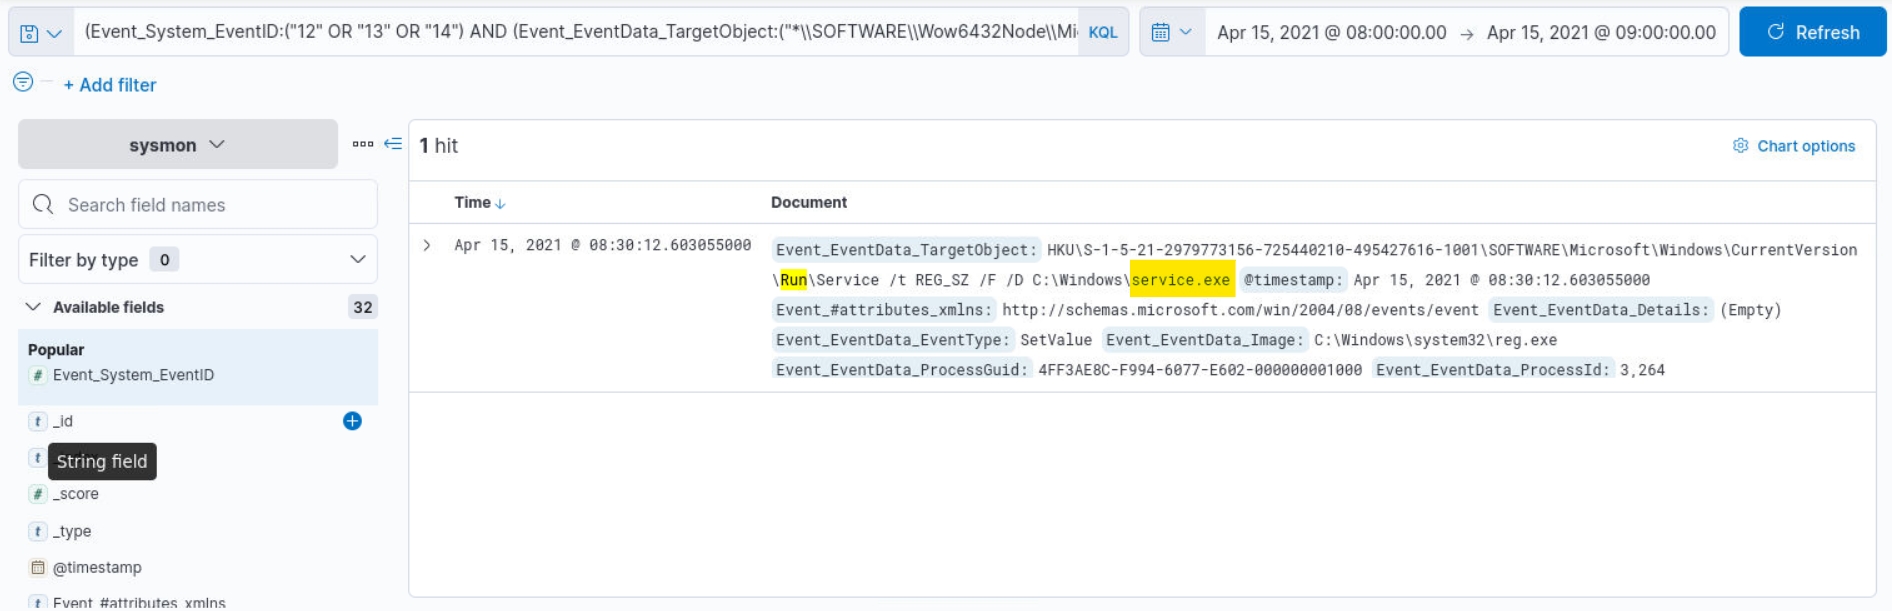Collapse the Available fields section

coord(34,307)
